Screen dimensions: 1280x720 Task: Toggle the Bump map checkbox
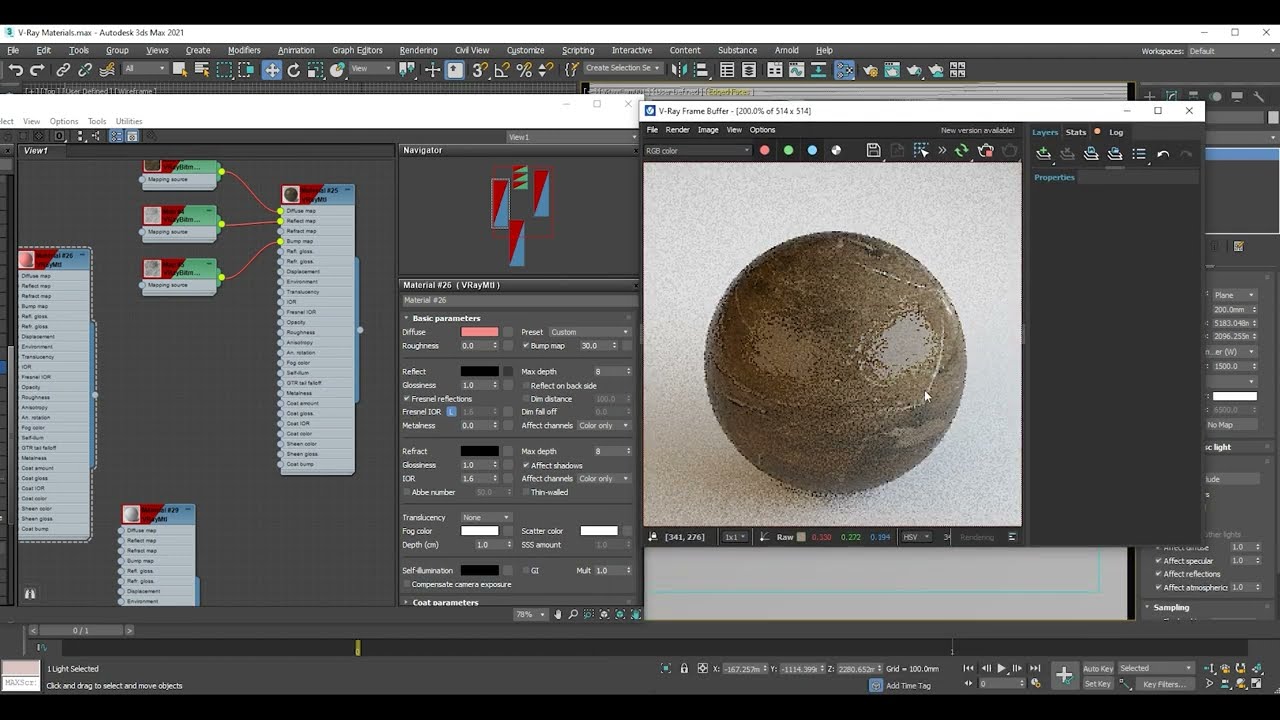click(x=526, y=346)
